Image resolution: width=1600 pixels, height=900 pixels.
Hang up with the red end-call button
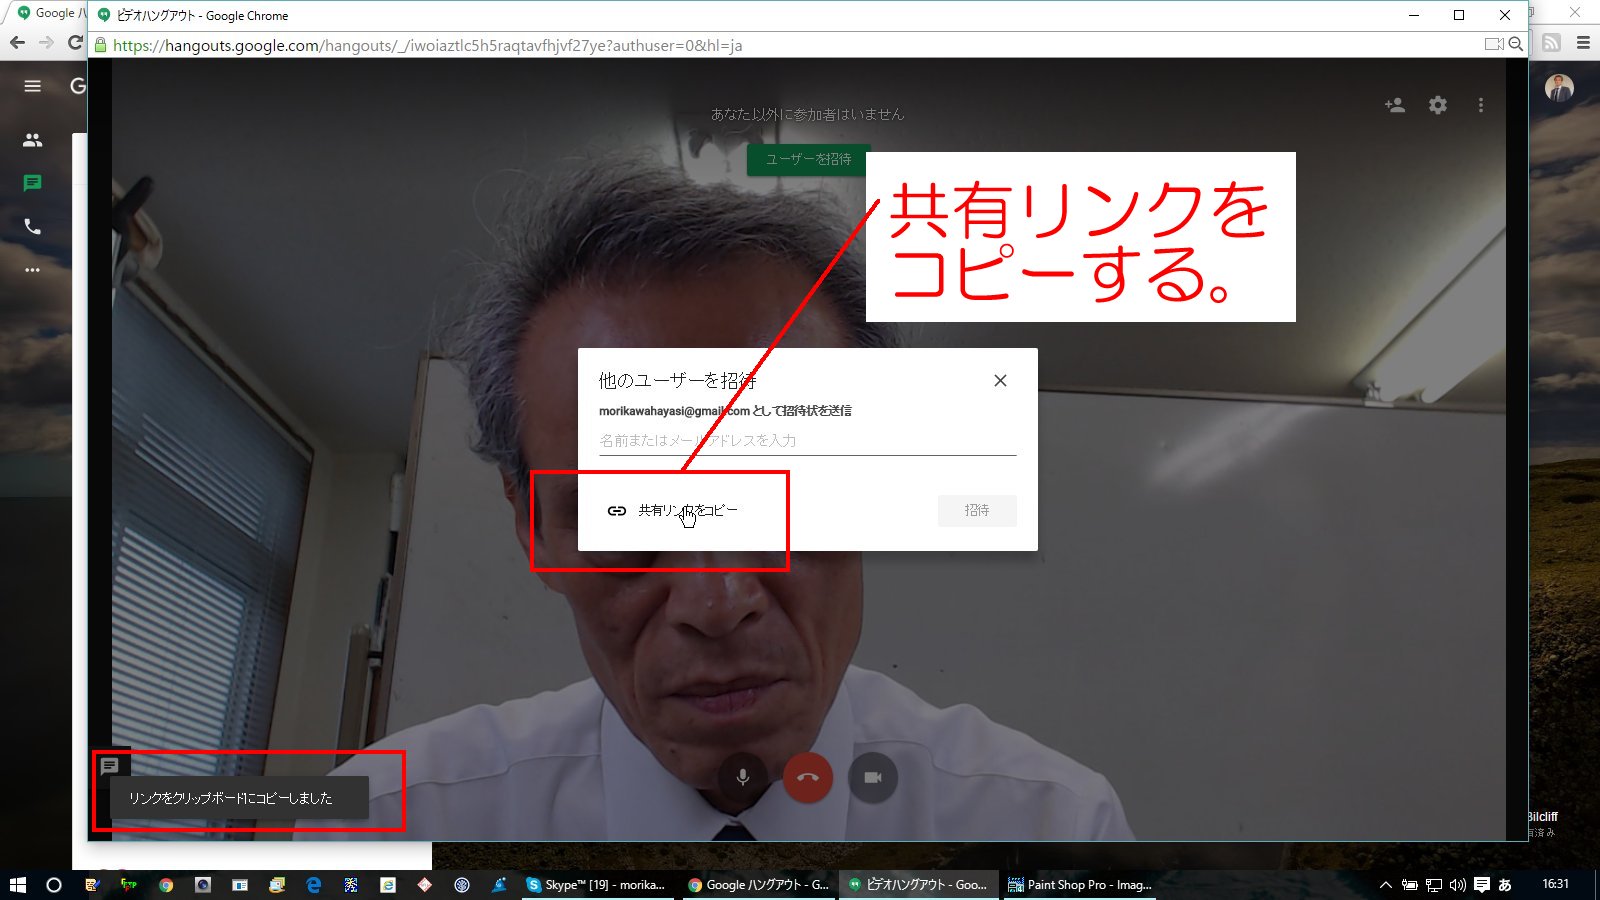808,777
